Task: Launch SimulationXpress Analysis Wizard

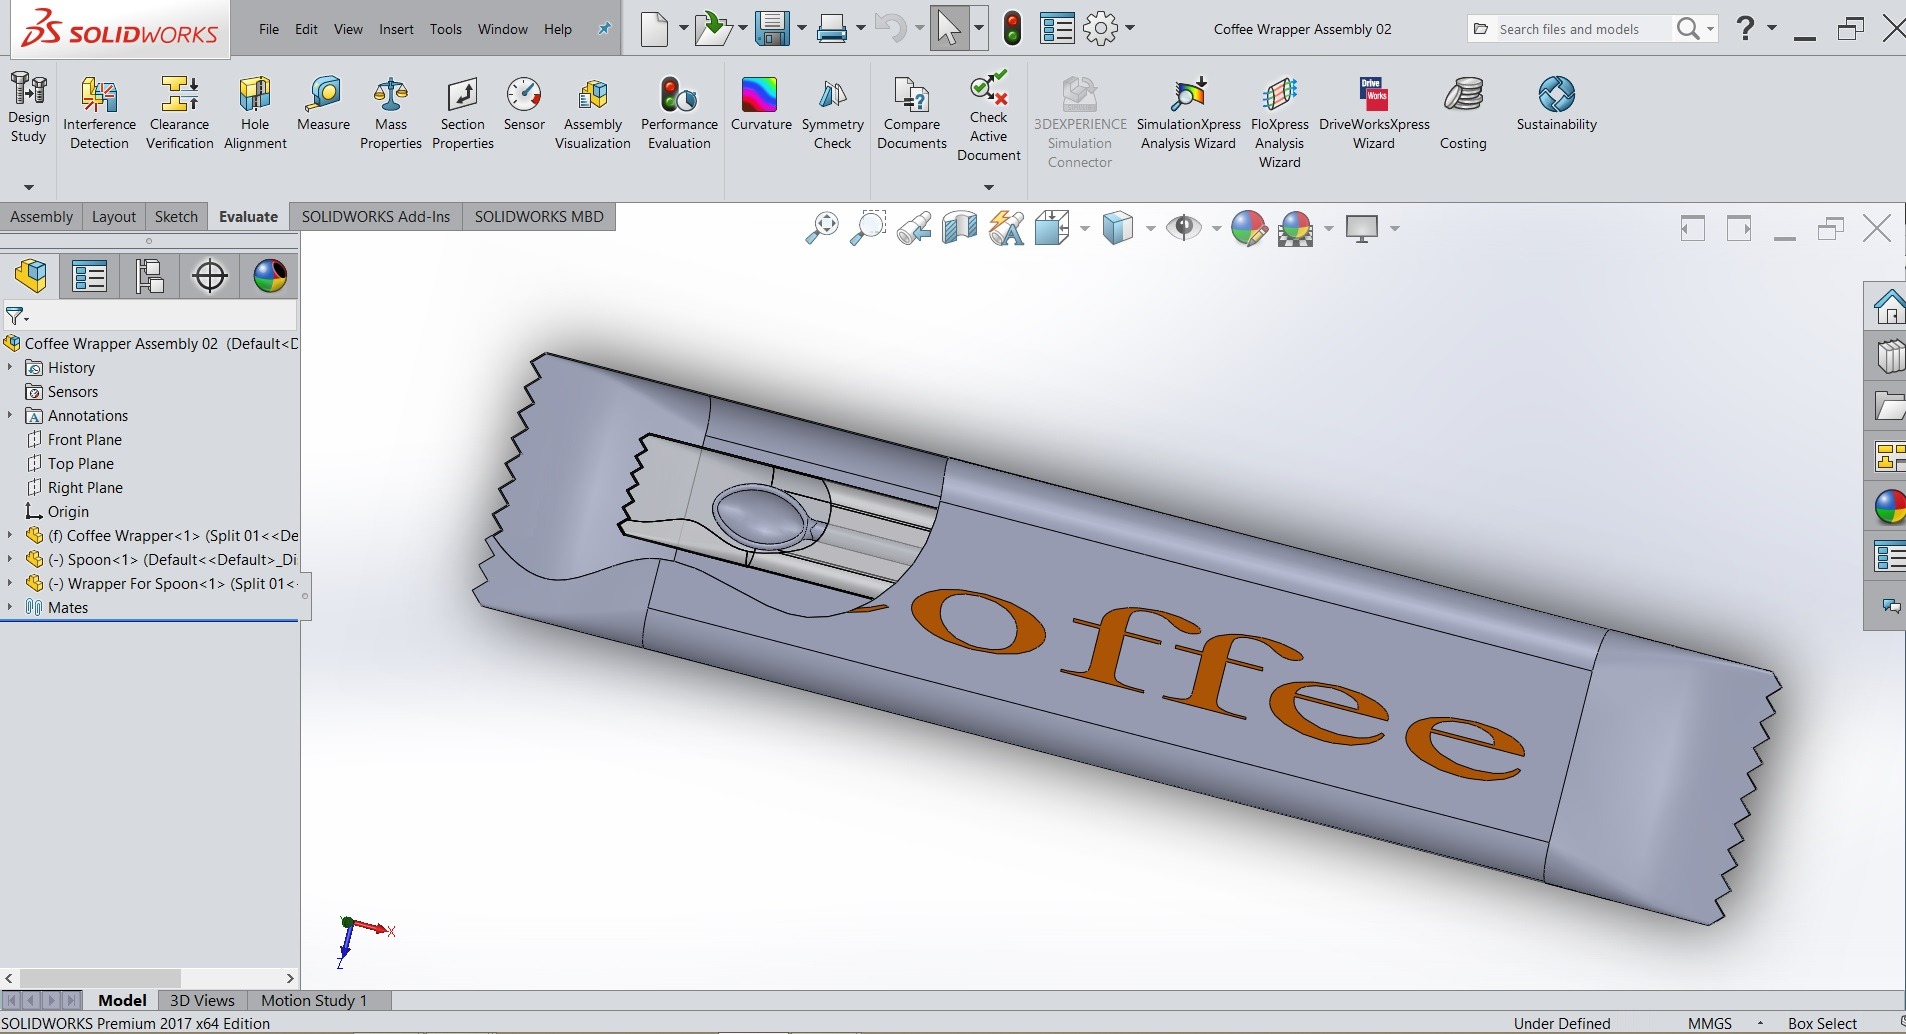Action: [1188, 113]
